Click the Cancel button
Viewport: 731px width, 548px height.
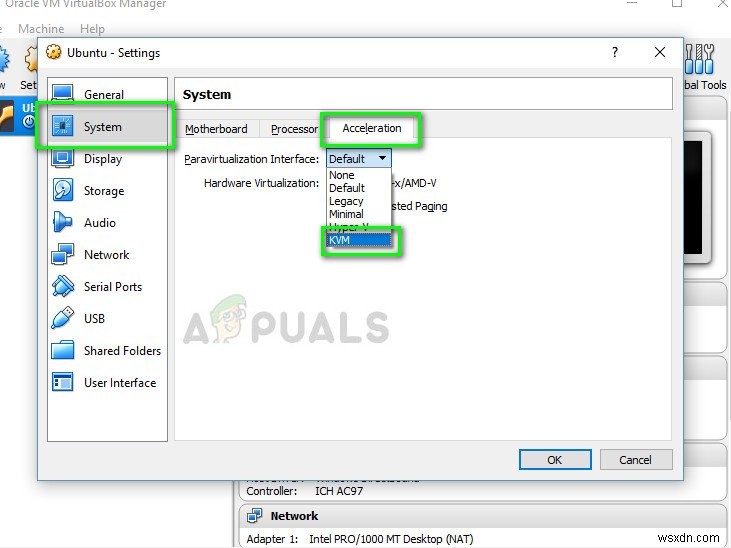click(636, 460)
